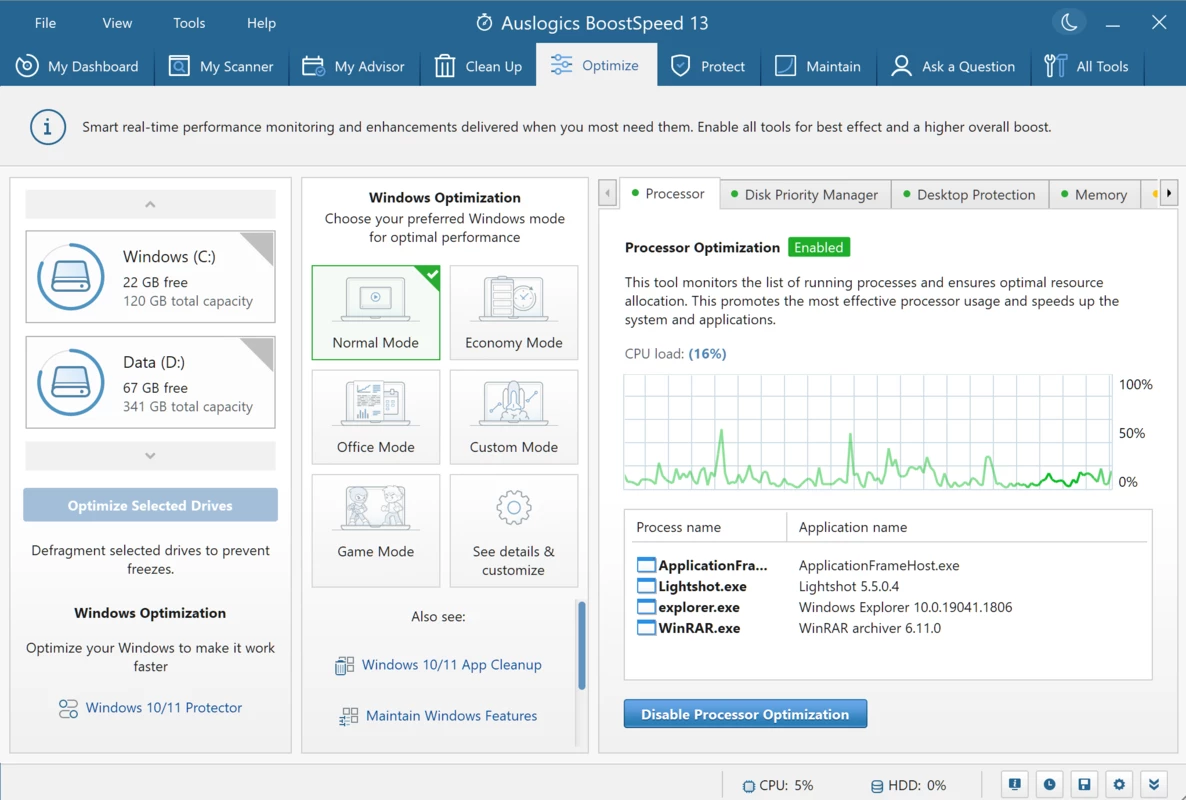Open the File menu
This screenshot has width=1186, height=800.
click(45, 23)
